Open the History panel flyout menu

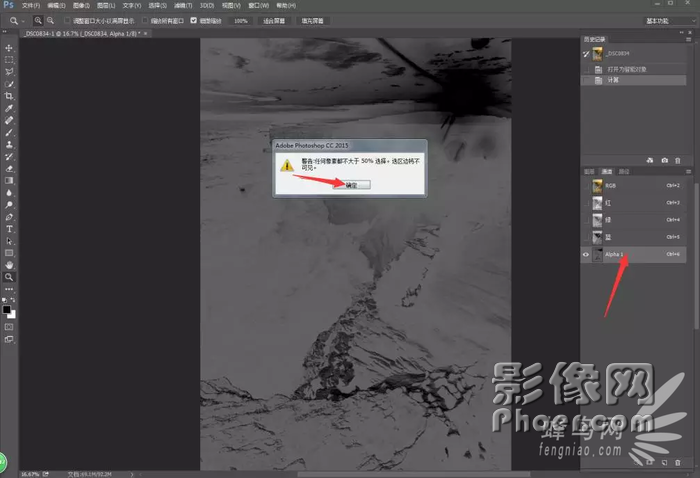pyautogui.click(x=688, y=39)
